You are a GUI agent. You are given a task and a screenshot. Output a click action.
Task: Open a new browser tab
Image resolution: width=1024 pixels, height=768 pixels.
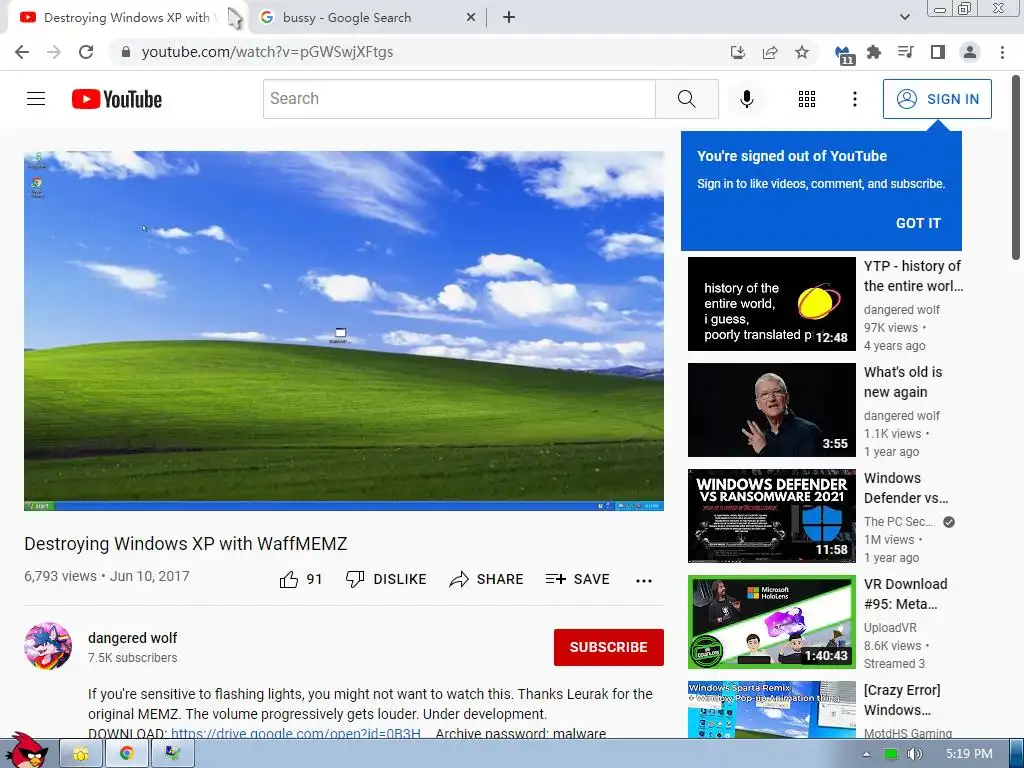pyautogui.click(x=509, y=18)
